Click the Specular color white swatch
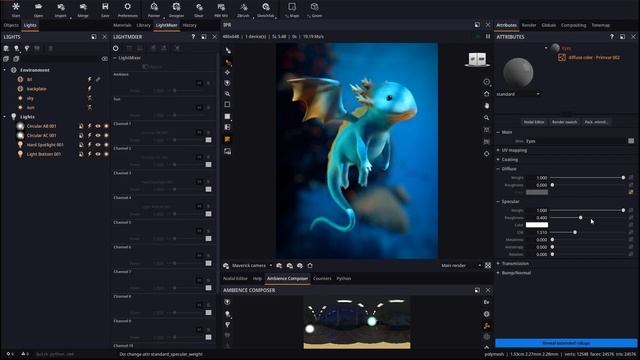The image size is (640, 360). point(537,225)
